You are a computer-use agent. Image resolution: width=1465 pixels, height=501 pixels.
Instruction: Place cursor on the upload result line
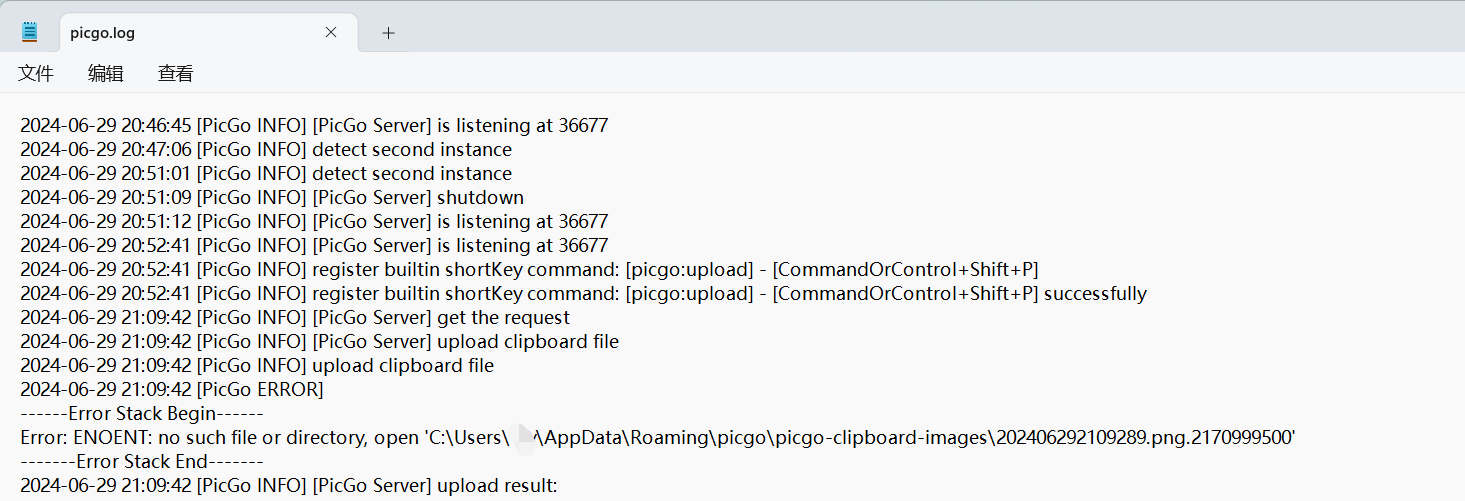pos(288,485)
